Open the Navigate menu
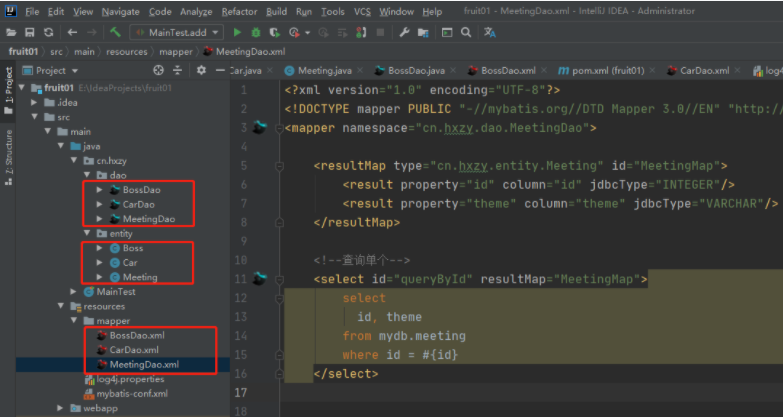This screenshot has height=417, width=783. (x=120, y=11)
